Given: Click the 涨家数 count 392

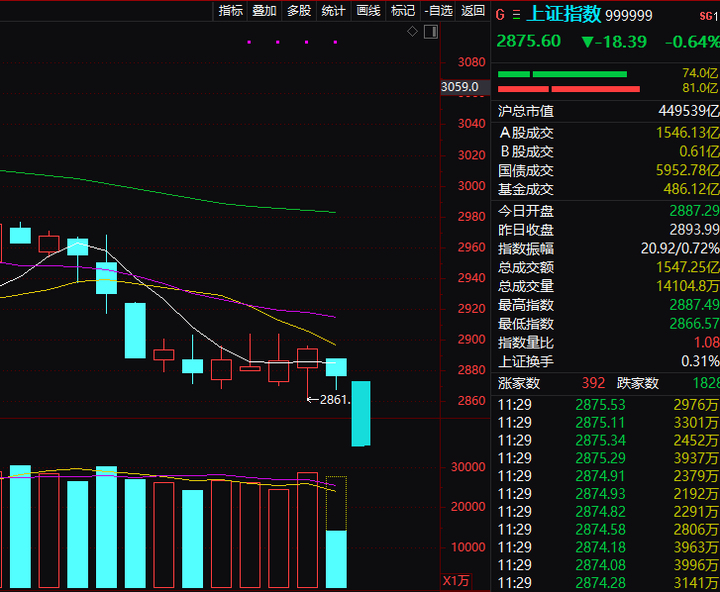Looking at the screenshot, I should 593,383.
